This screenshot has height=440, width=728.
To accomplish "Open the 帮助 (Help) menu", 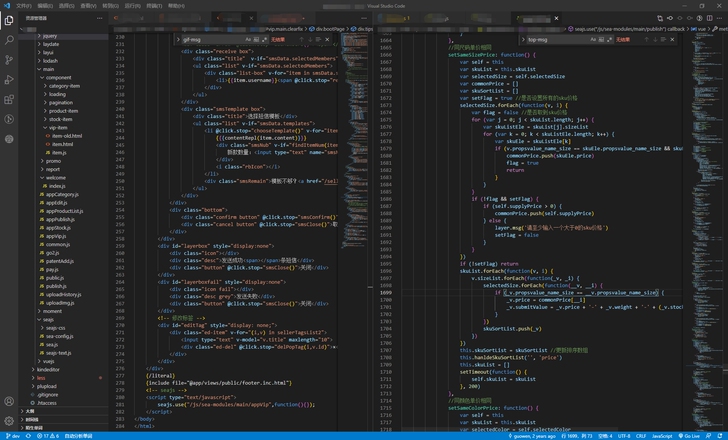I will tap(176, 6).
